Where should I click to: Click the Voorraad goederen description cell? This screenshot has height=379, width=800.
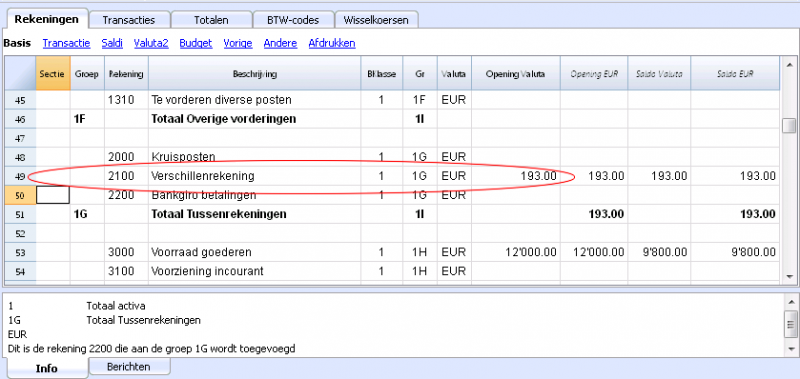254,252
